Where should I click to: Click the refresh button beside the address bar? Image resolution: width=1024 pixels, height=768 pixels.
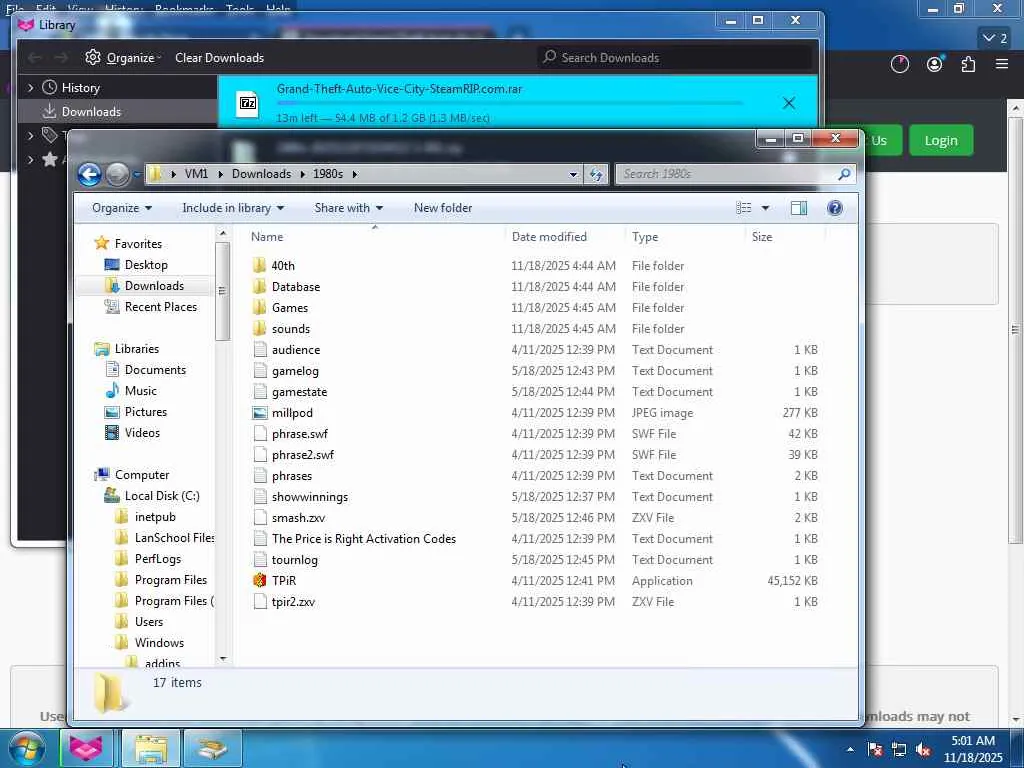coord(596,174)
